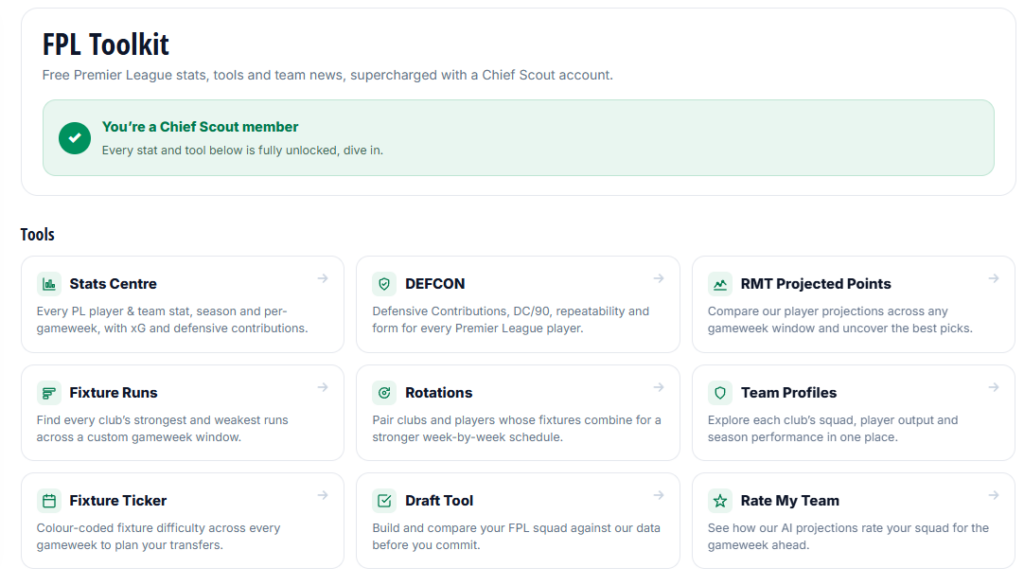Click the arrow on the Rotations card
The image size is (1024, 586).
pyautogui.click(x=658, y=387)
